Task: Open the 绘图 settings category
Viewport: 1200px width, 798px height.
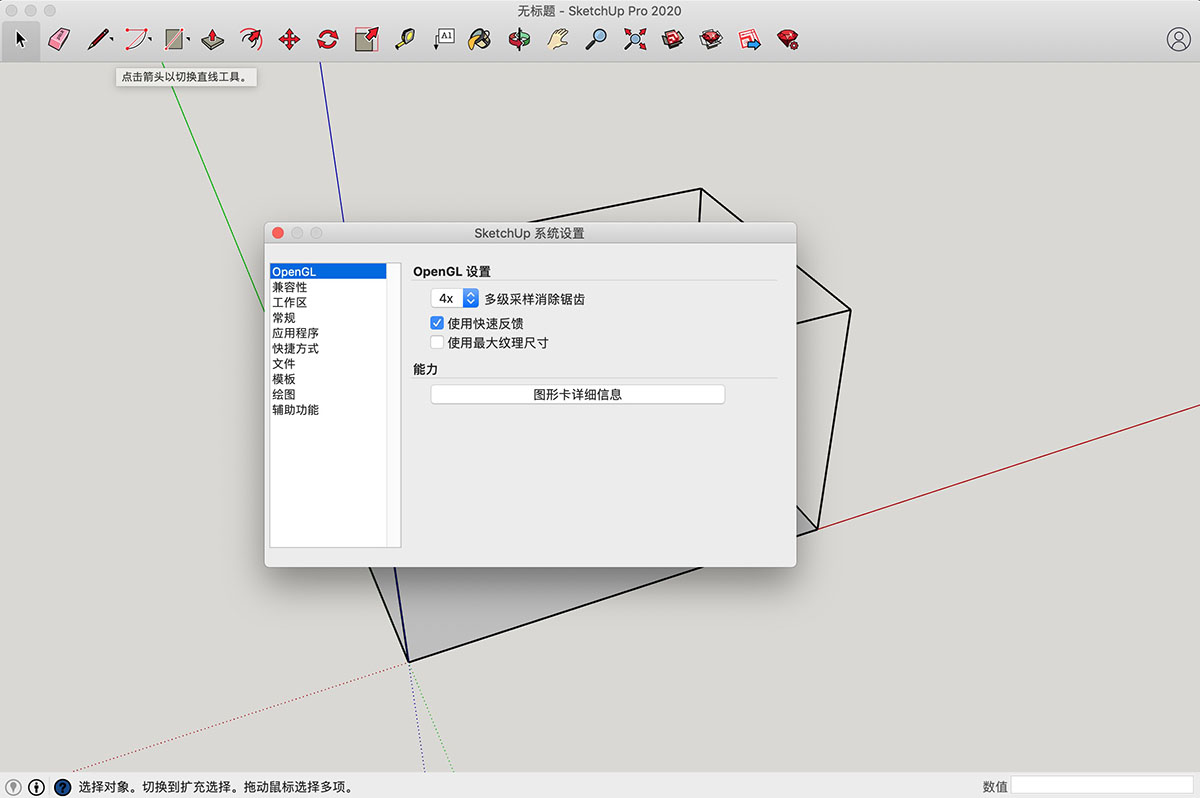Action: click(328, 394)
